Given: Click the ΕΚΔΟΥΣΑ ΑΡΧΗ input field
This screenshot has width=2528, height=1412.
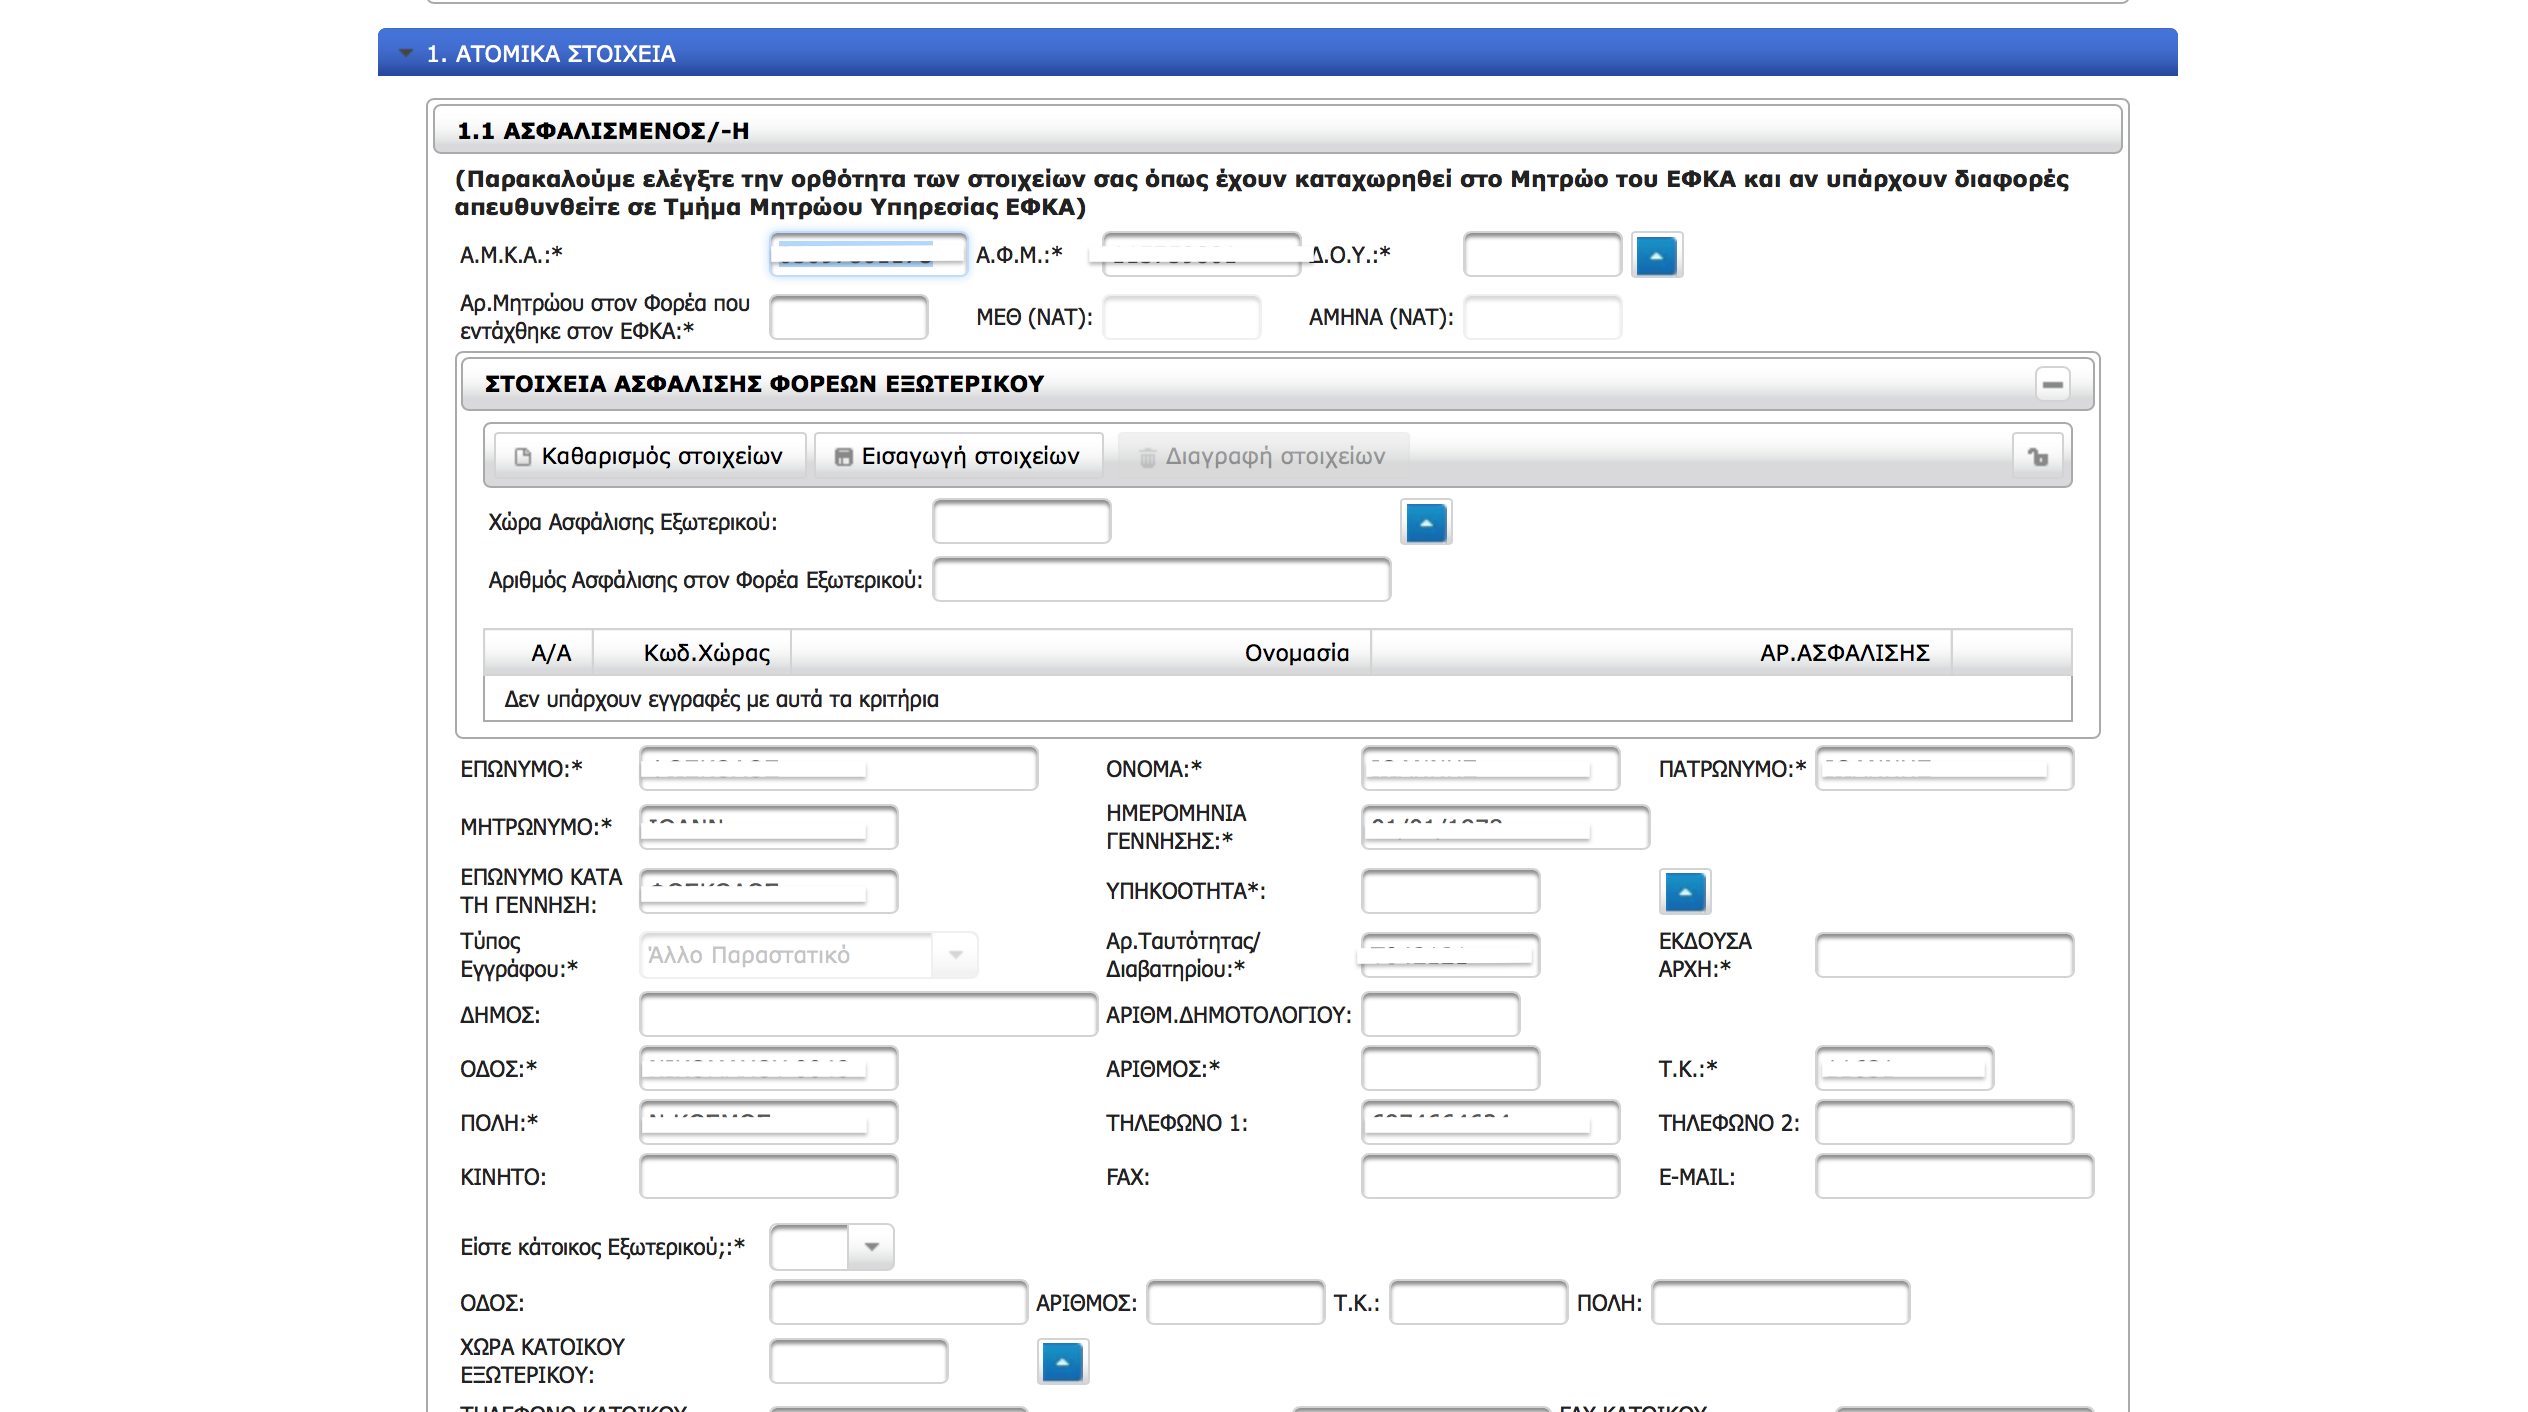Looking at the screenshot, I should 1943,955.
